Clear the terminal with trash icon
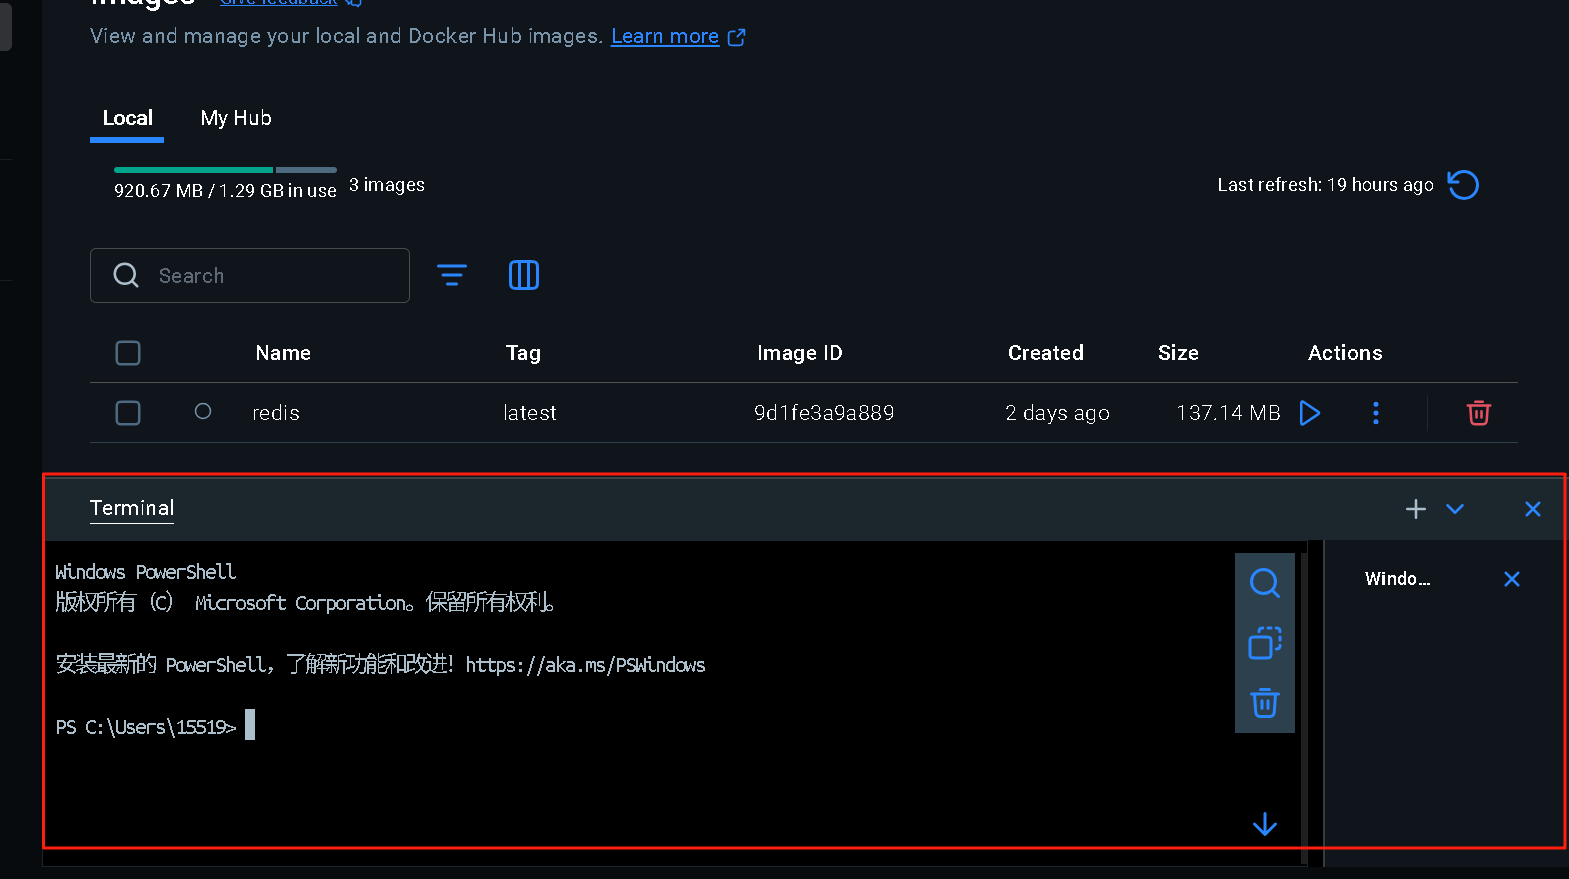 [x=1264, y=703]
